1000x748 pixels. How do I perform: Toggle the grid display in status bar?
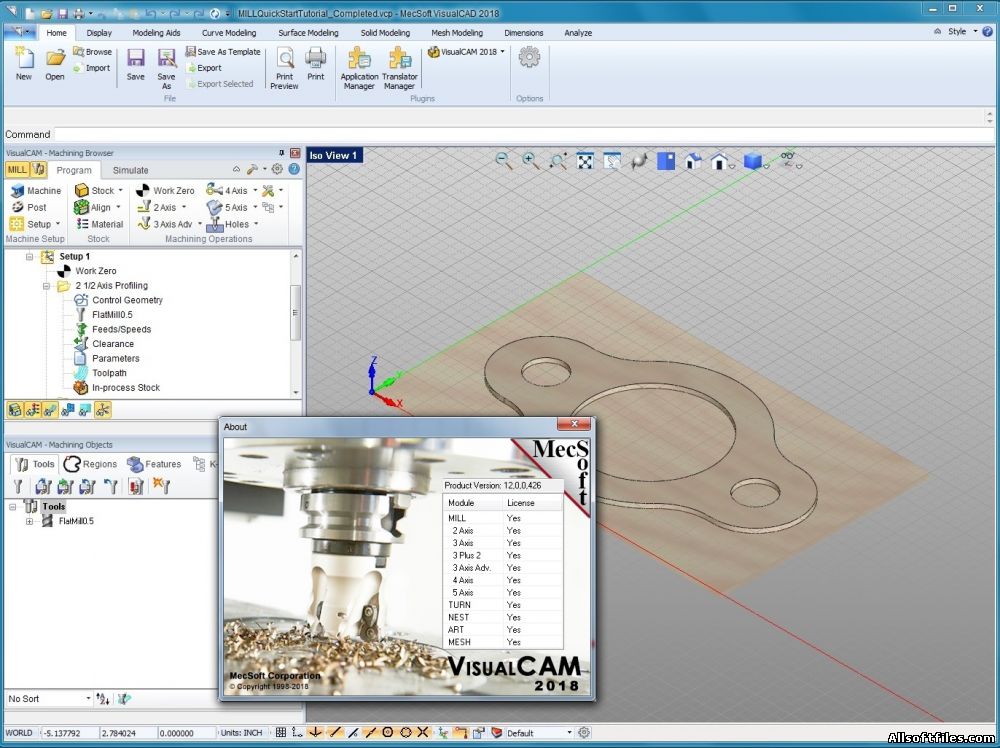point(281,733)
